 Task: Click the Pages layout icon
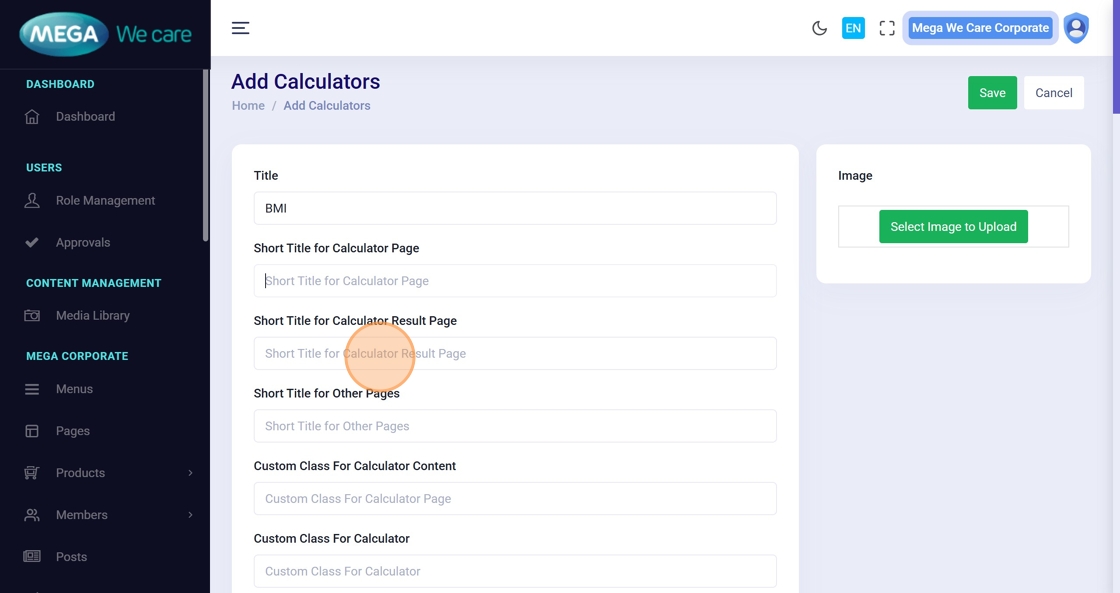tap(32, 431)
